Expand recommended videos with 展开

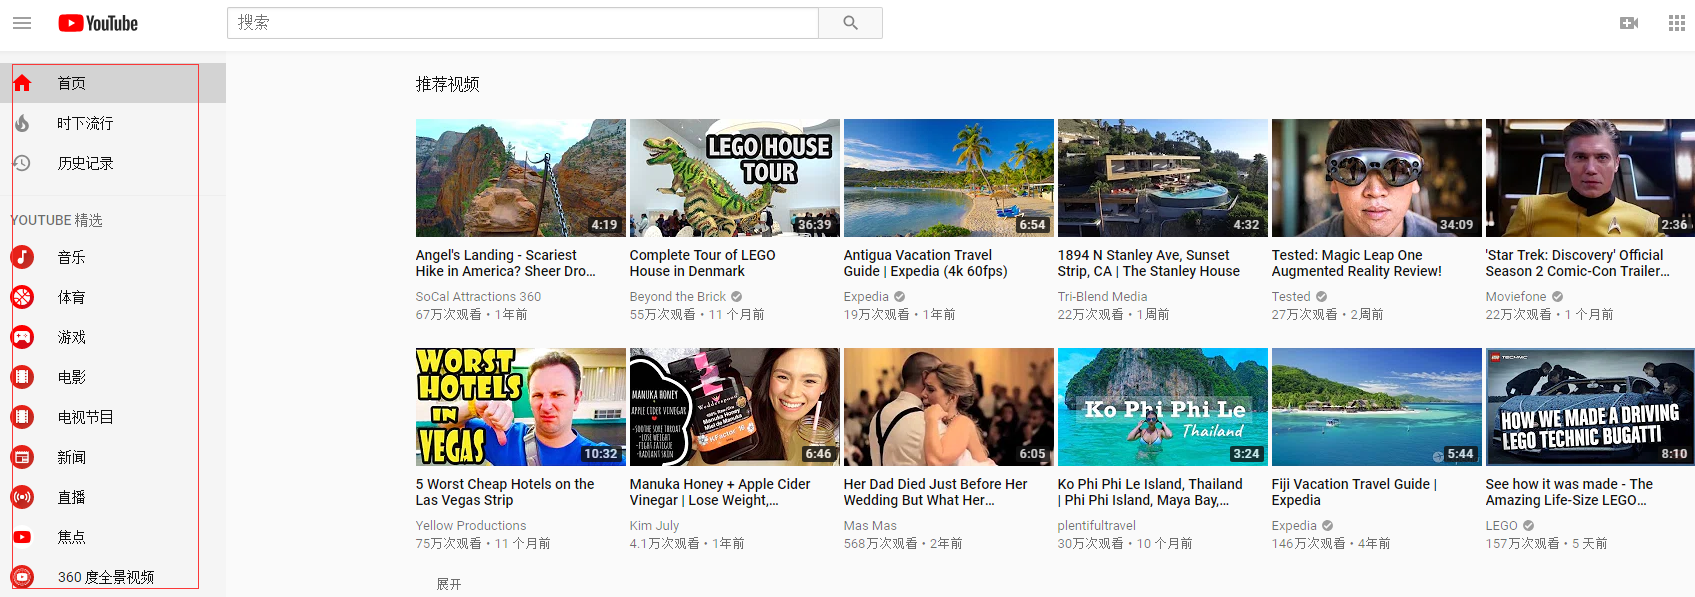[x=449, y=584]
